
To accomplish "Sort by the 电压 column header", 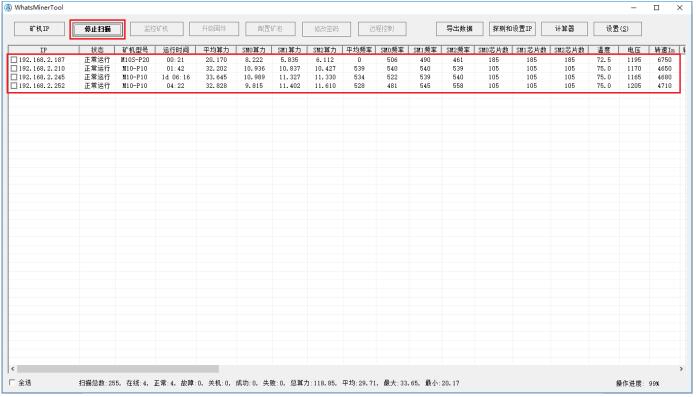I will tap(634, 50).
